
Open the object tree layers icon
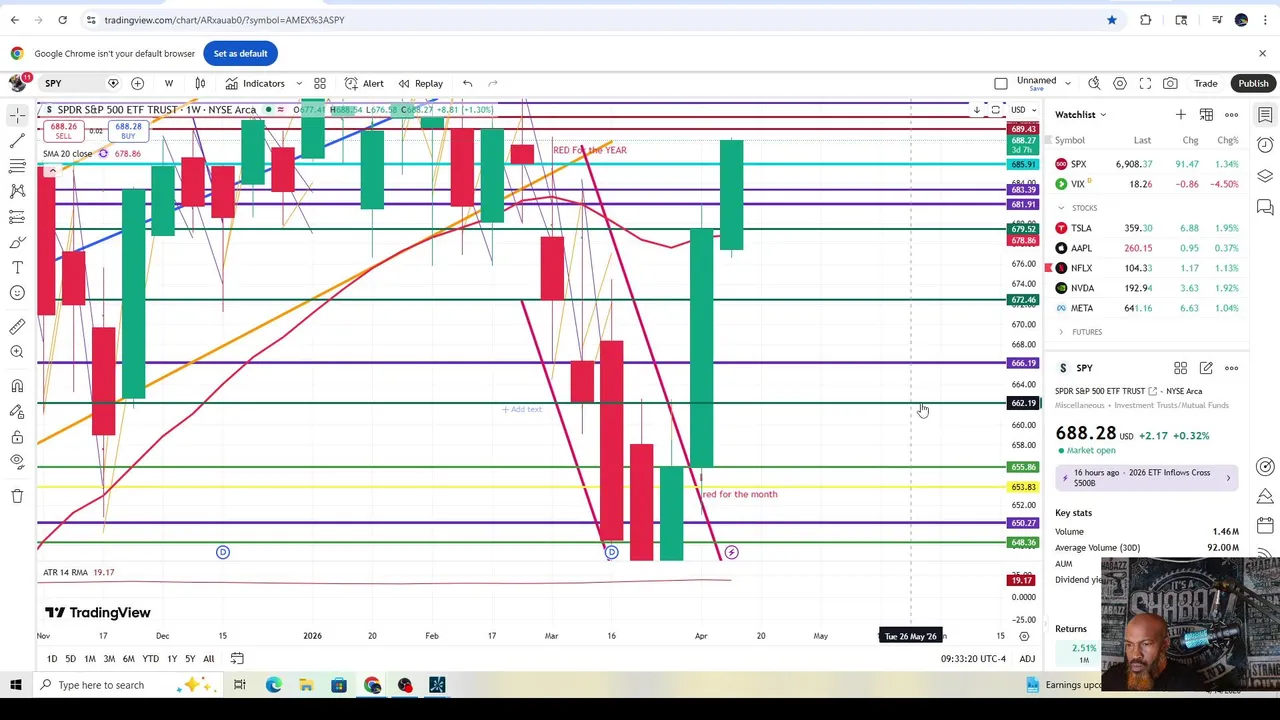coord(1265,176)
